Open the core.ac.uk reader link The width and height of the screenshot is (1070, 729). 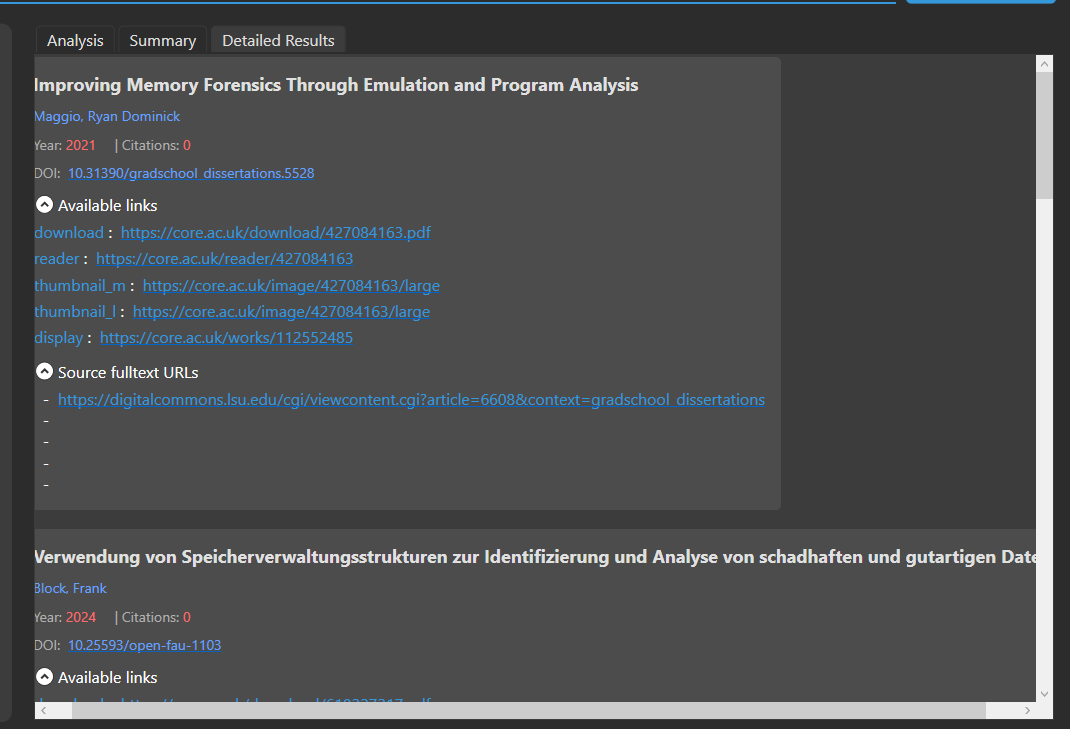click(x=224, y=259)
